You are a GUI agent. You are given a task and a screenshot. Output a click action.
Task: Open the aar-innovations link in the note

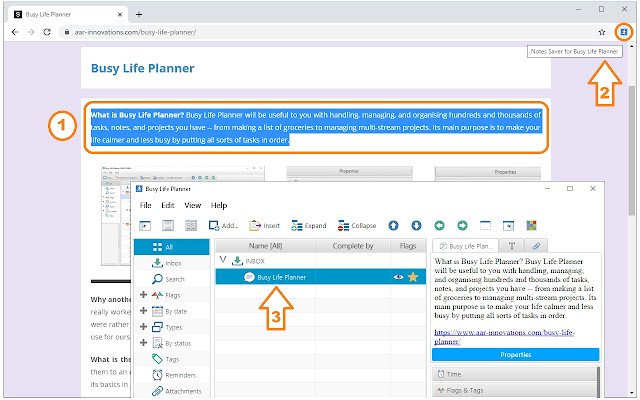pyautogui.click(x=504, y=337)
